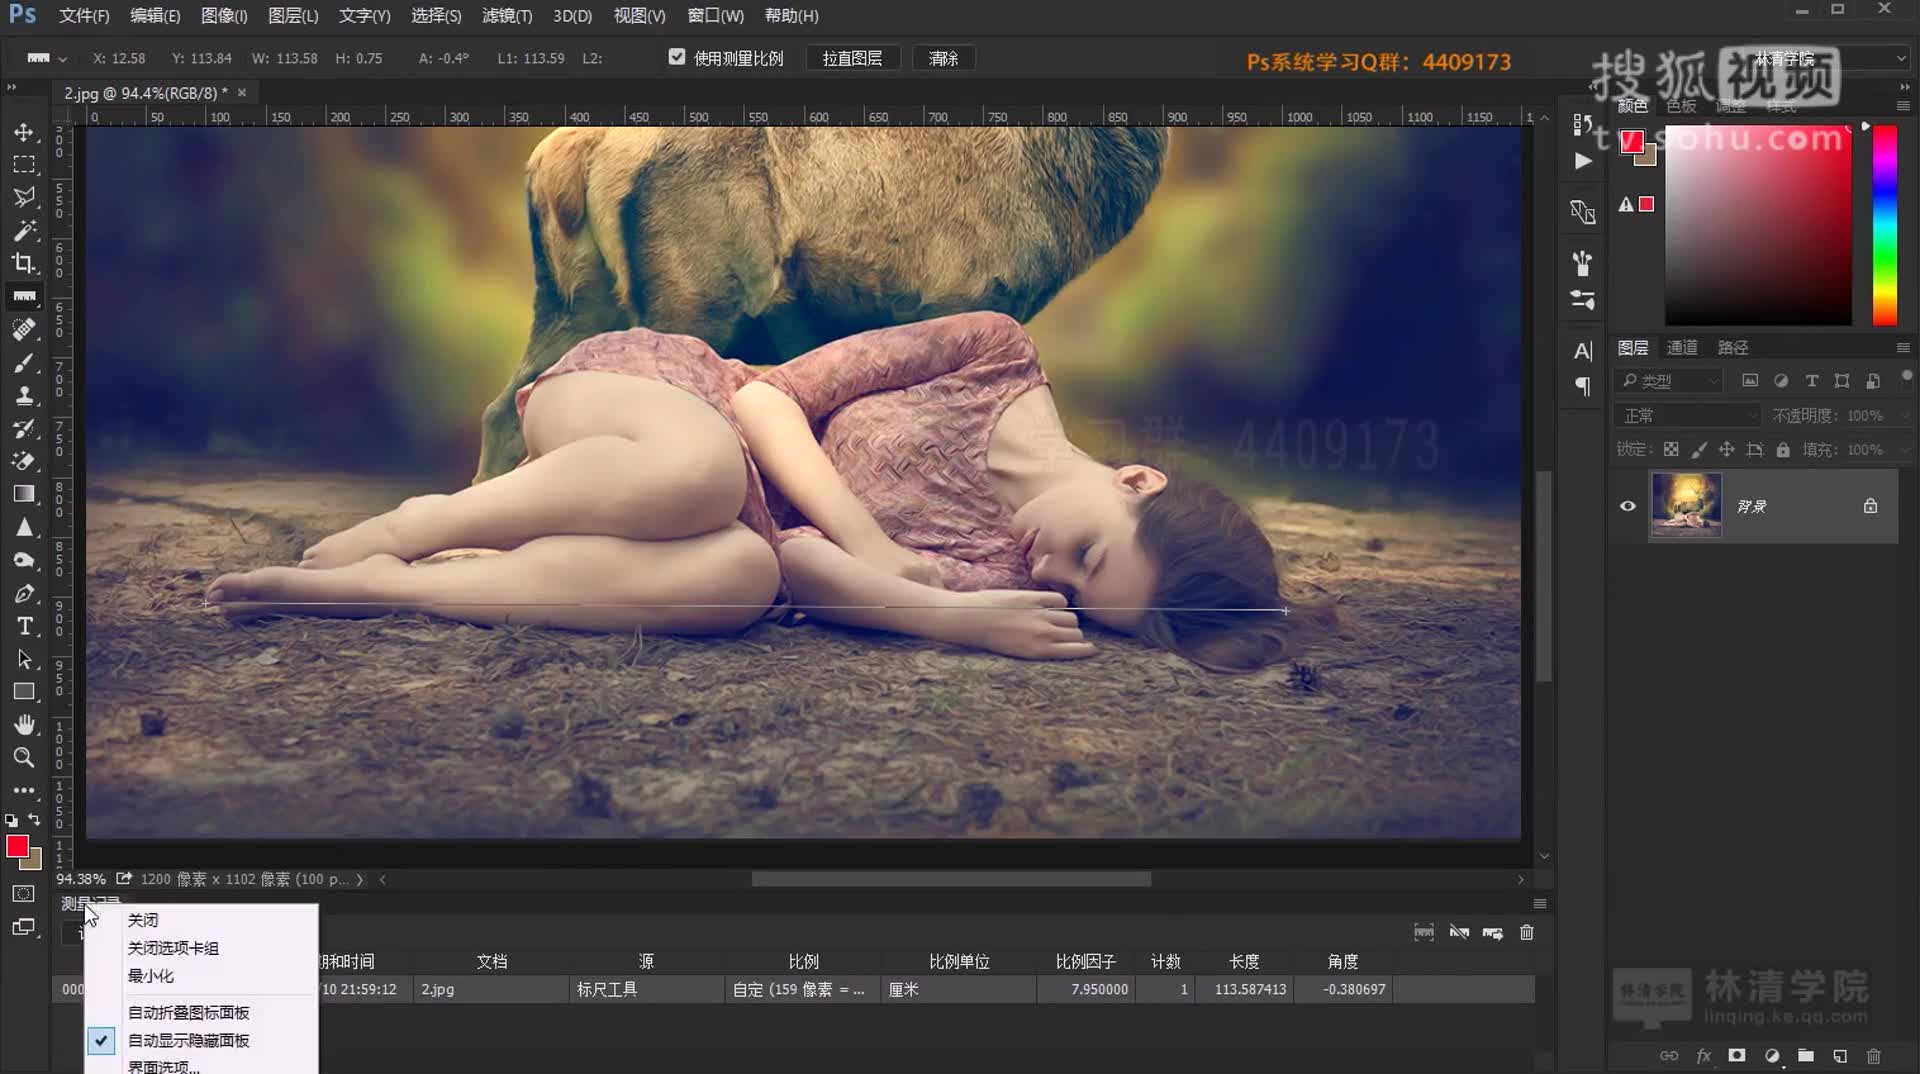This screenshot has width=1920, height=1074.
Task: Select the Polygonal Lasso tool
Action: pyautogui.click(x=24, y=198)
